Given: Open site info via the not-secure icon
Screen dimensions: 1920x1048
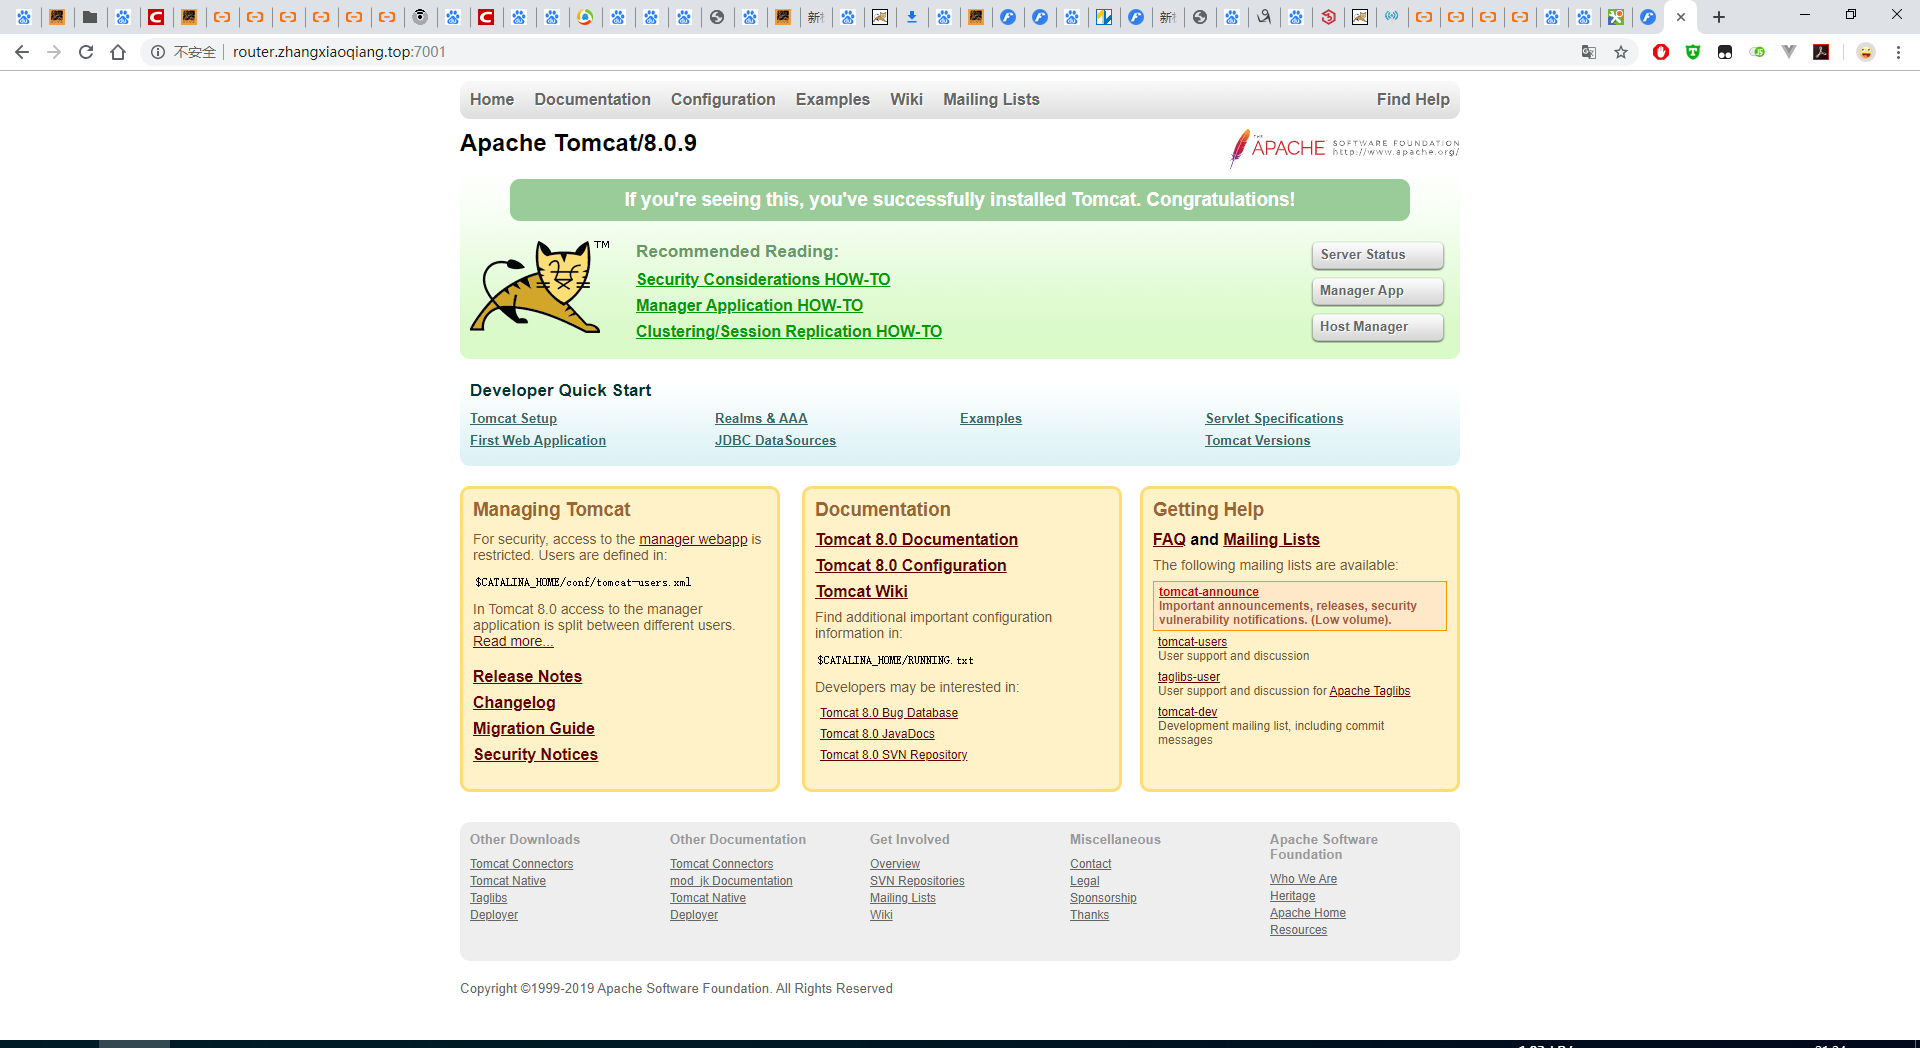Looking at the screenshot, I should (x=158, y=52).
